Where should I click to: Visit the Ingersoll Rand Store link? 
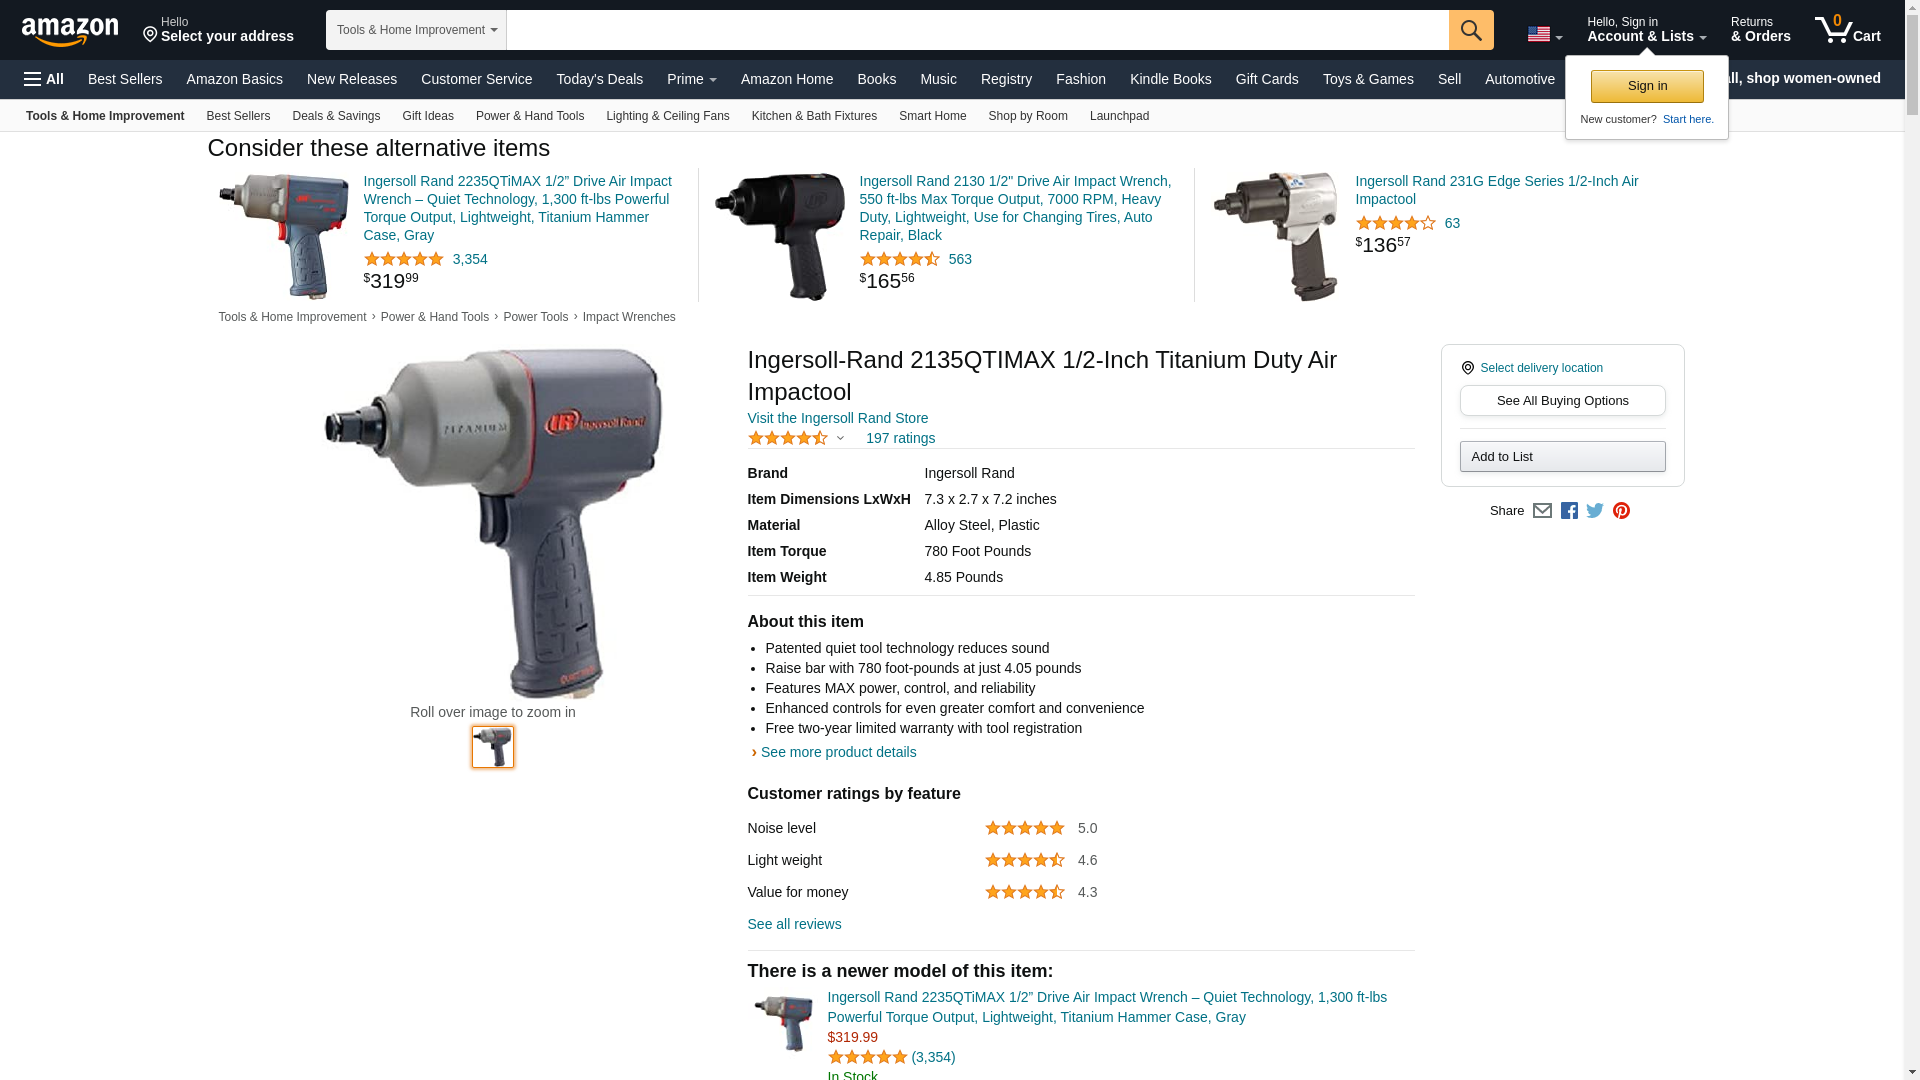pos(838,418)
